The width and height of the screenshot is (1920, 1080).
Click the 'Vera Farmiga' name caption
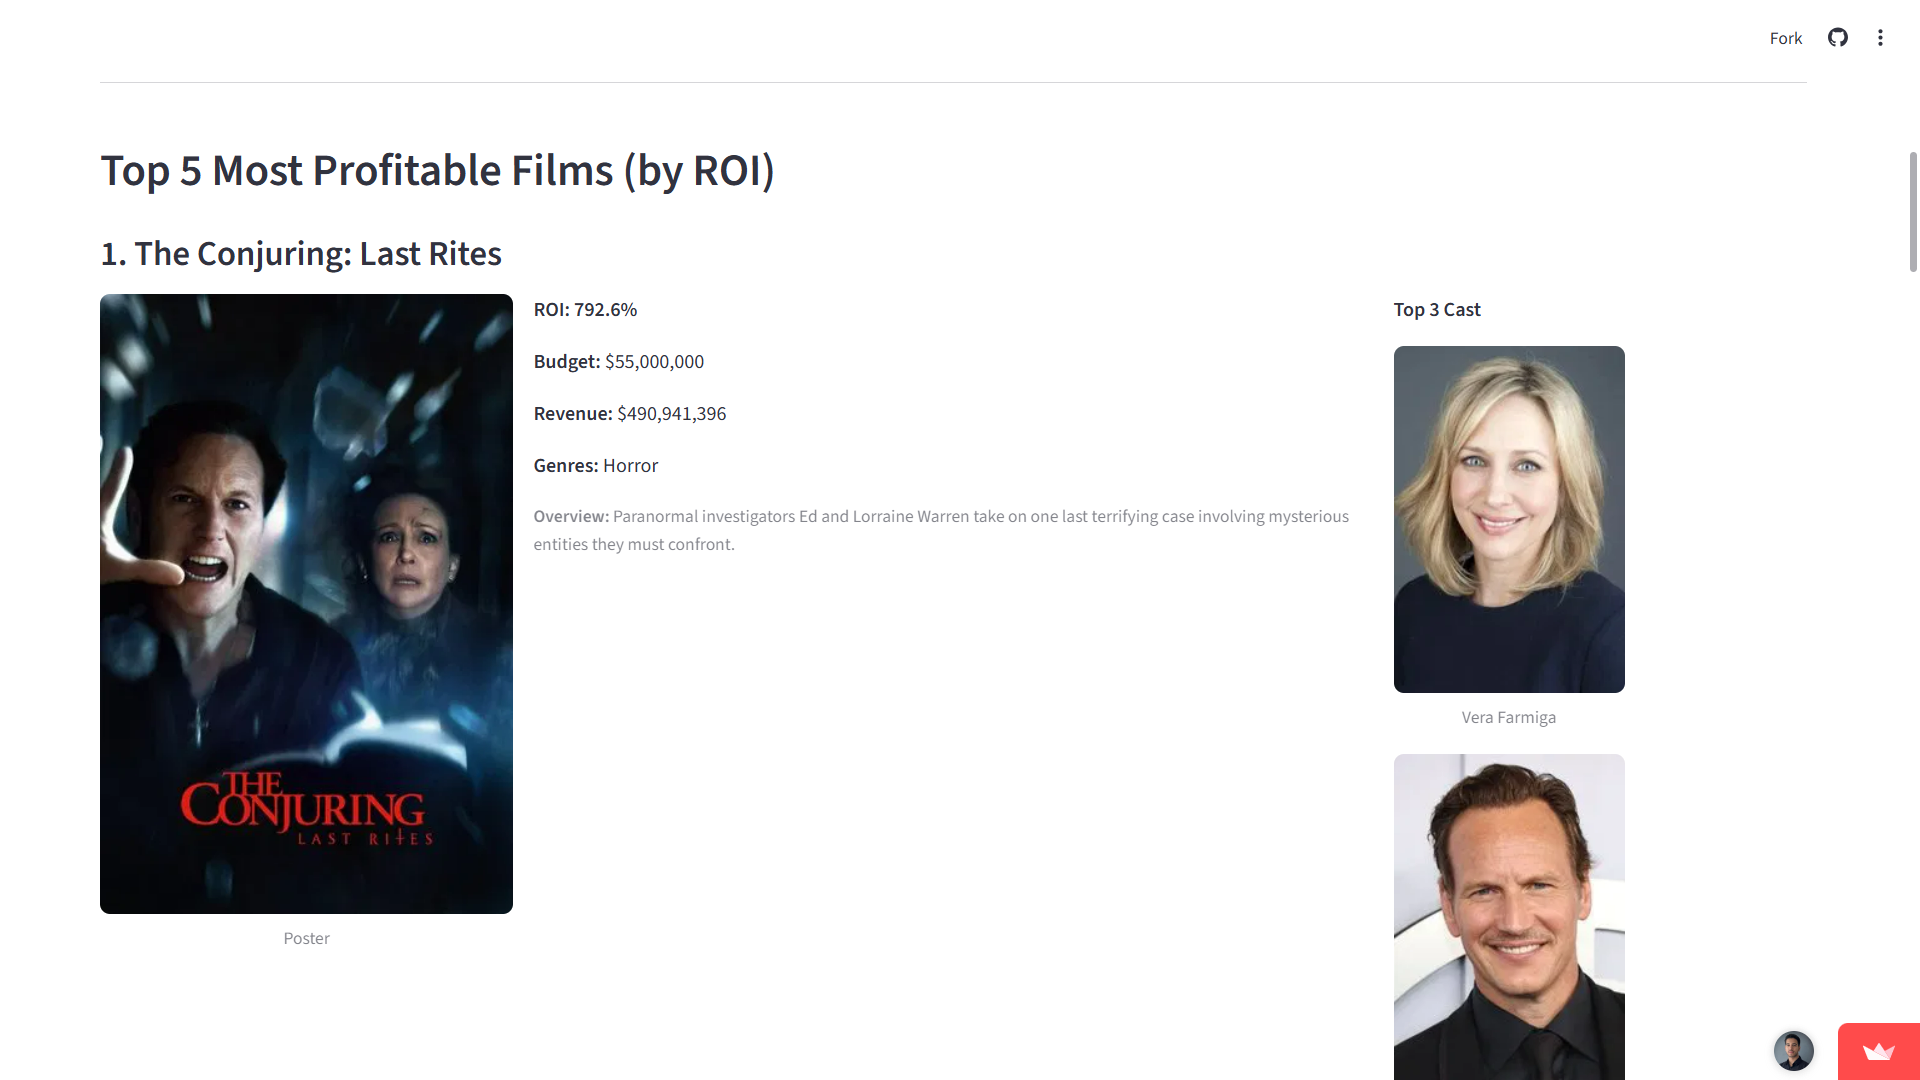[x=1508, y=718]
